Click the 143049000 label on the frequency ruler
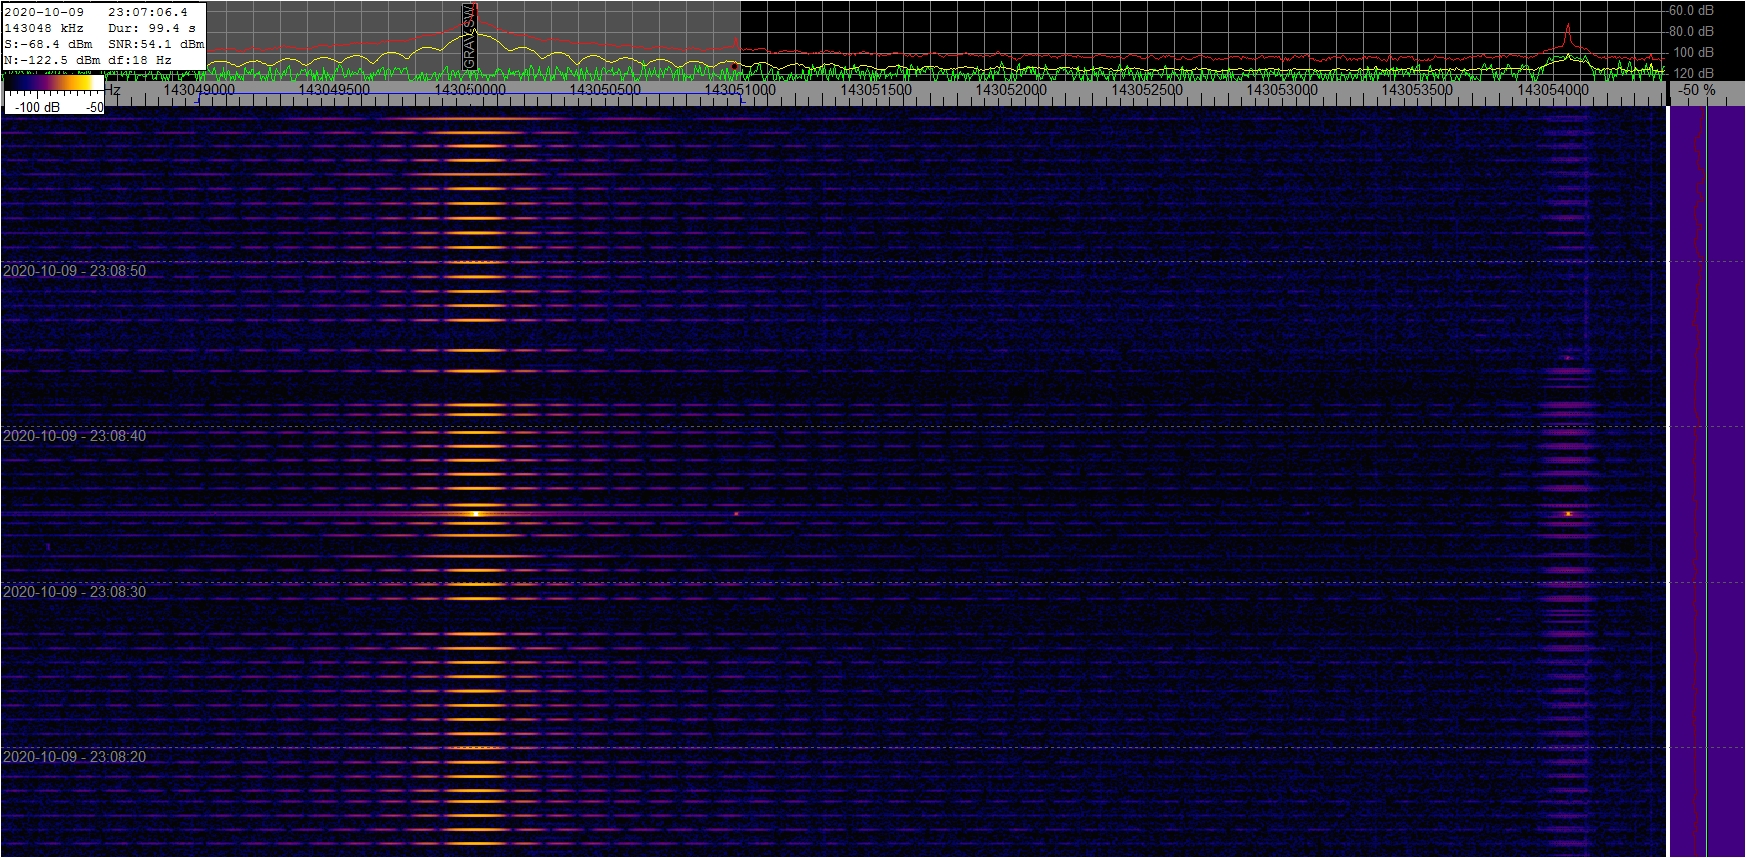Viewport: 1746px width, 858px height. (199, 90)
